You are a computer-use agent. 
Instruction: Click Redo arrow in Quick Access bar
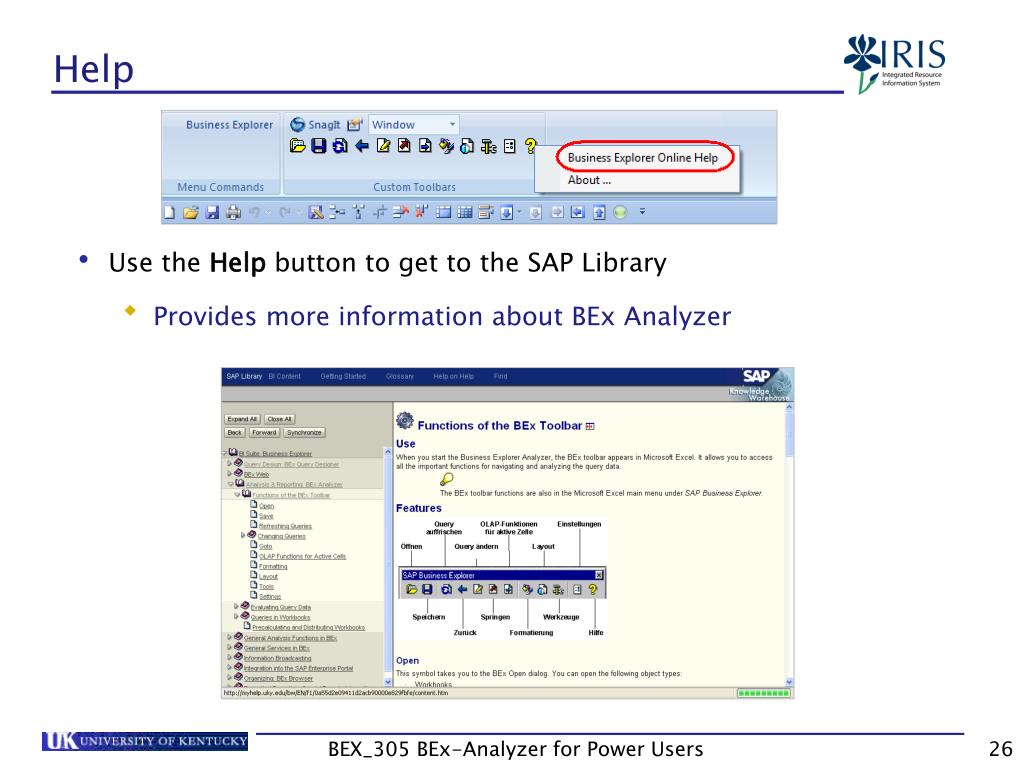point(285,212)
